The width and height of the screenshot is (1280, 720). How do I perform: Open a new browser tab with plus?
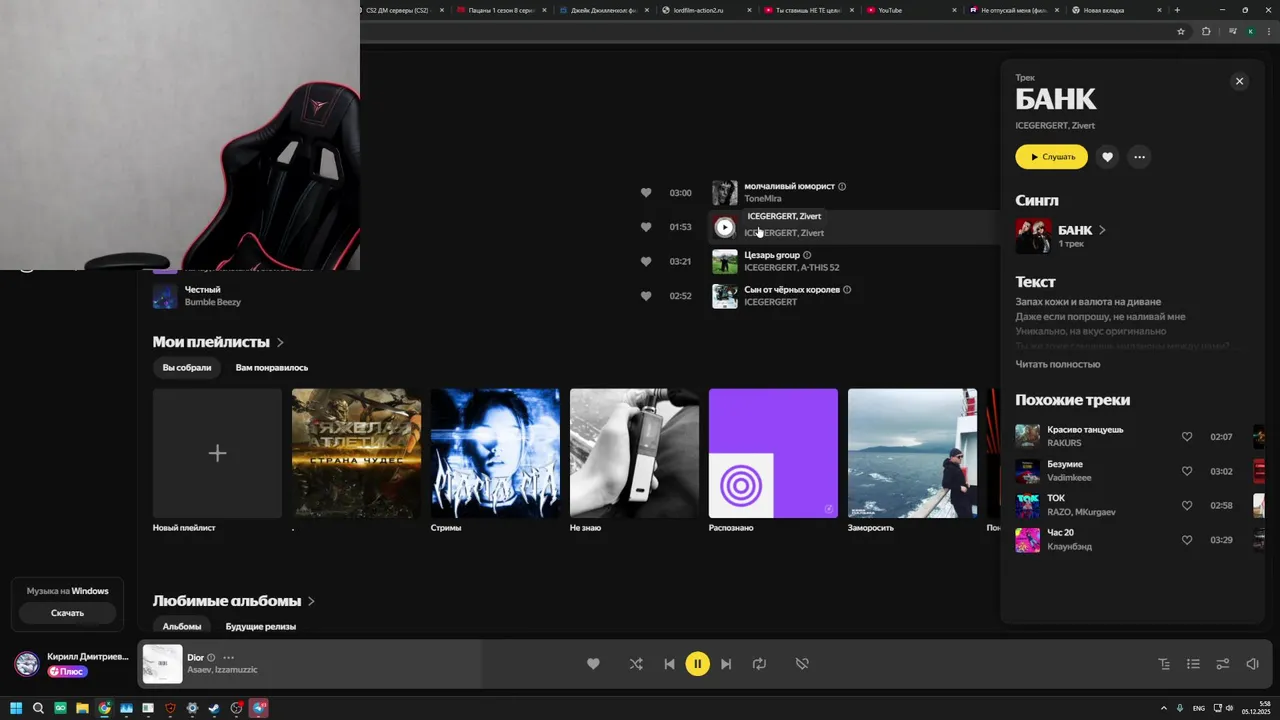1177,10
